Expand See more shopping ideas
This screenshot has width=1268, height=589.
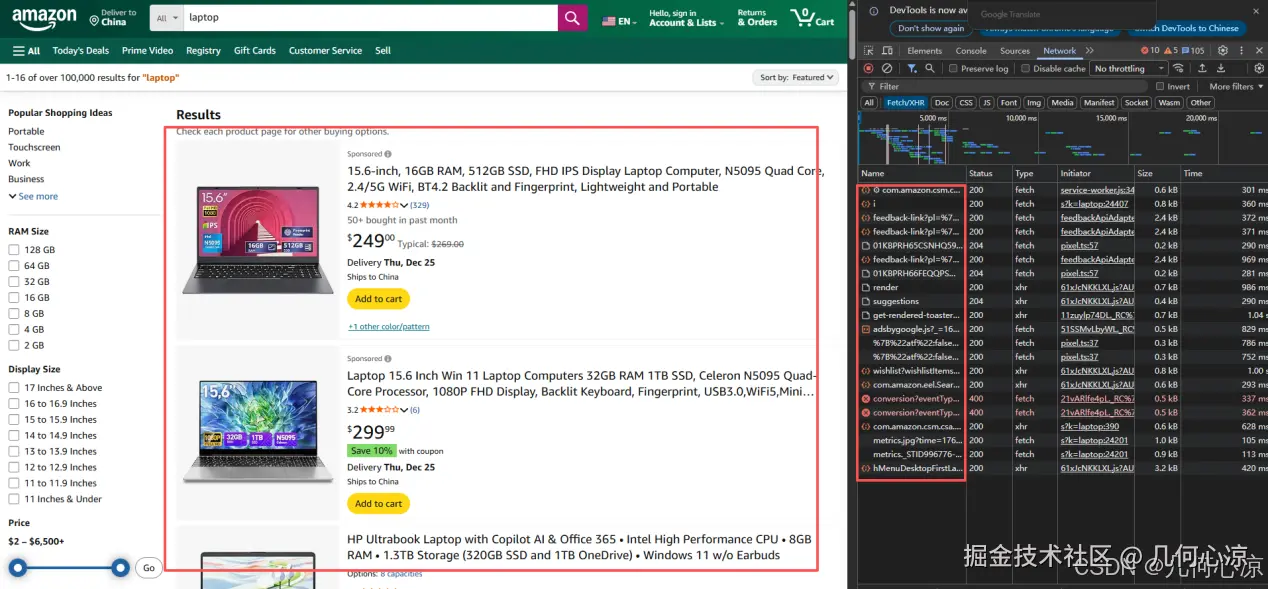click(x=34, y=196)
